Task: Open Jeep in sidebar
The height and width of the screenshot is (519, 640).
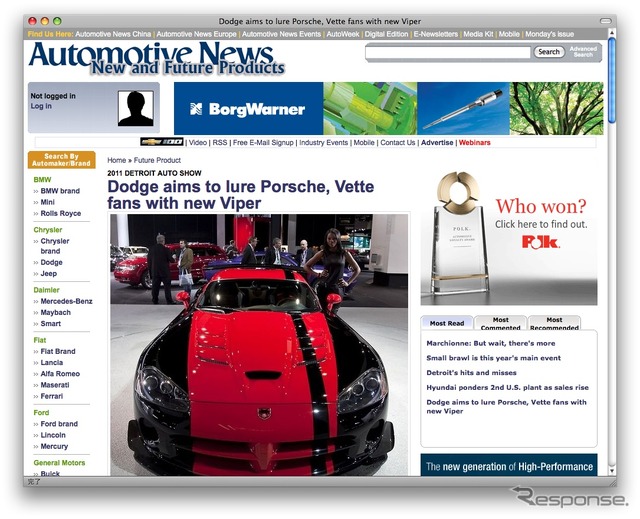Action: [x=49, y=273]
